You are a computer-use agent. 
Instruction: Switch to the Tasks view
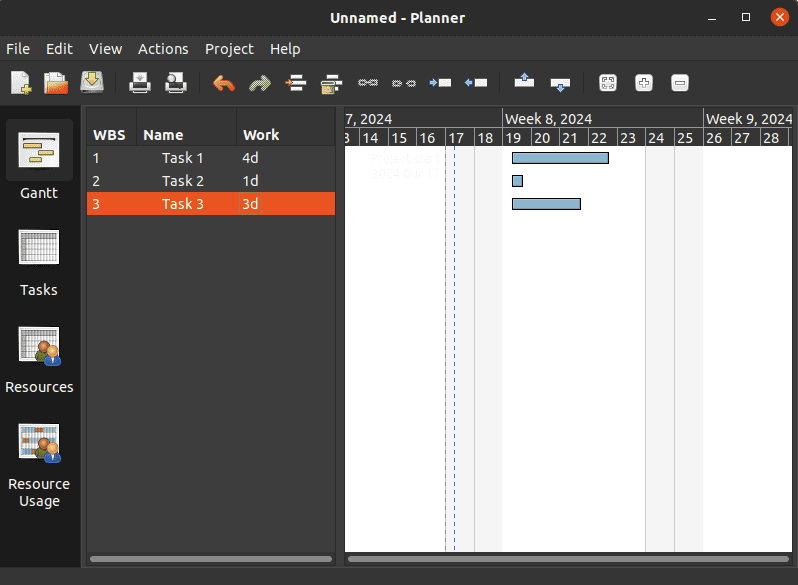[39, 262]
